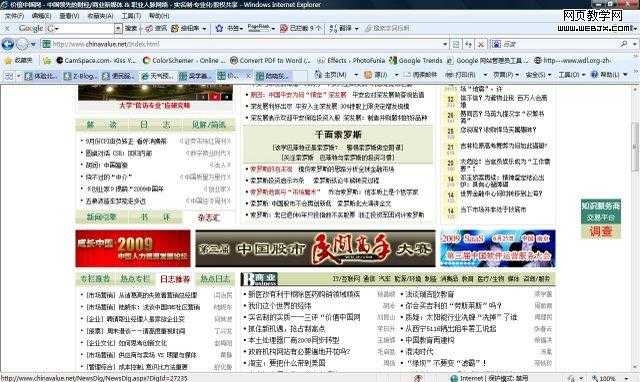Click the Quick Tabs grid icon
The height and width of the screenshot is (382, 640).
coord(9,76)
